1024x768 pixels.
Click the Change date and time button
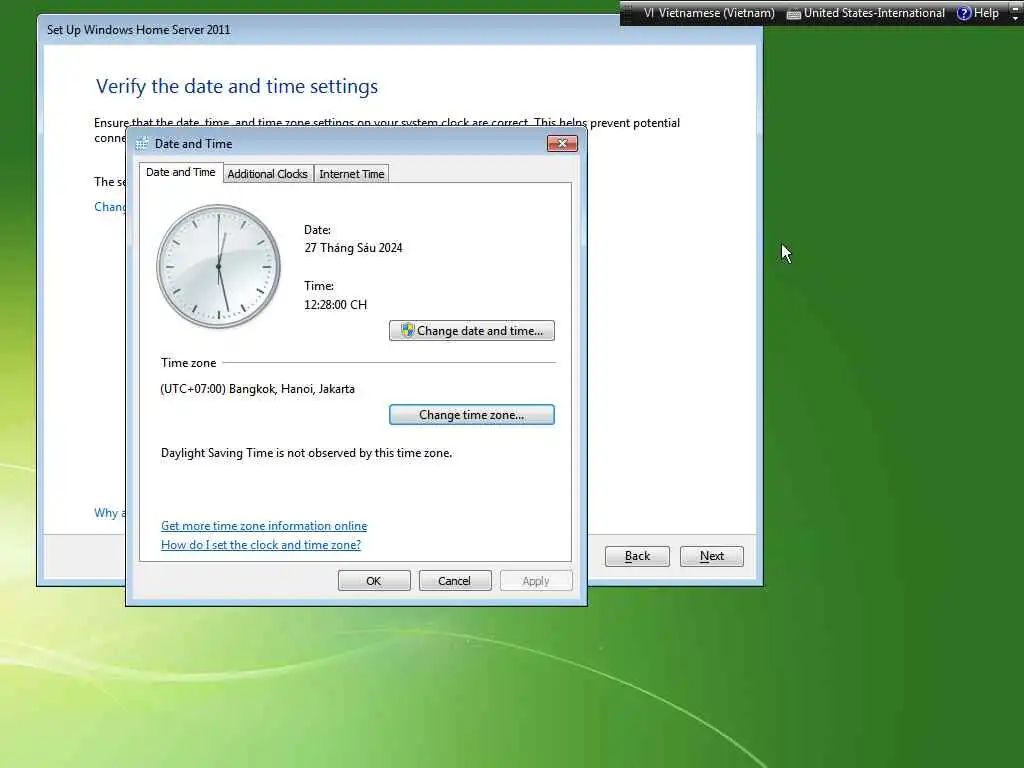[x=472, y=330]
